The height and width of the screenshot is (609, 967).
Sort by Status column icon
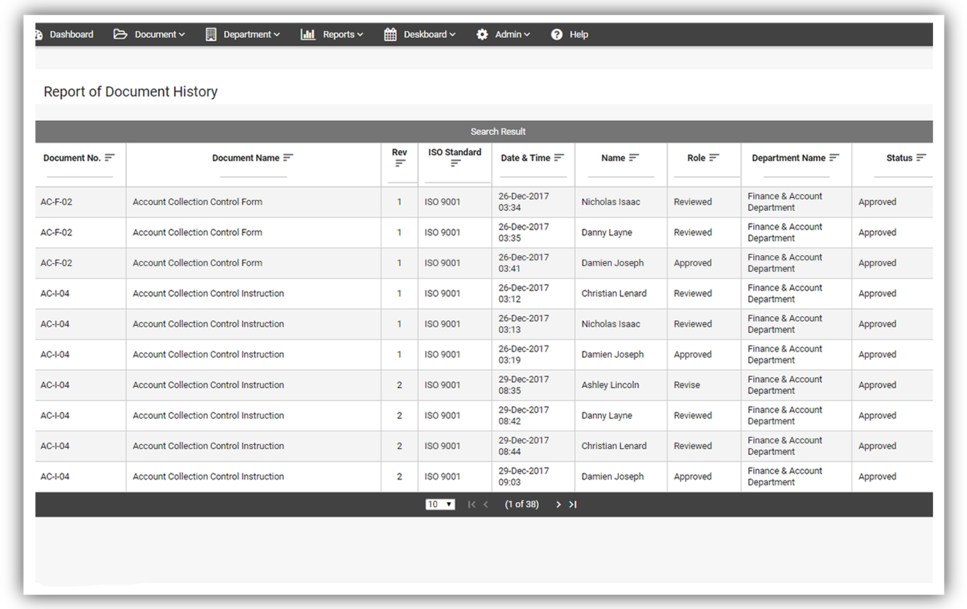(921, 157)
